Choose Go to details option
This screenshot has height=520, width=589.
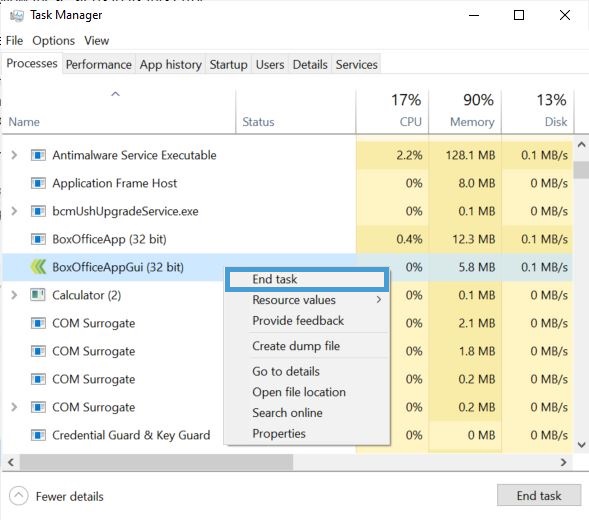307,371
